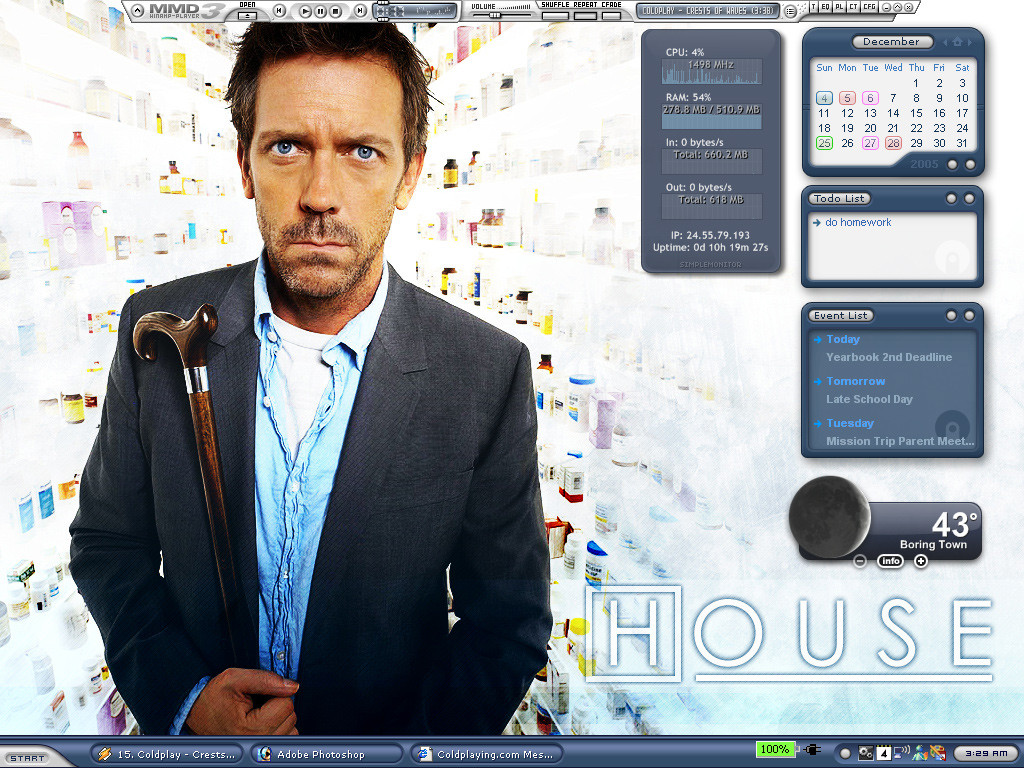The height and width of the screenshot is (768, 1024).
Task: Click the round arrow button left of MMD3 logo
Action: click(x=137, y=10)
